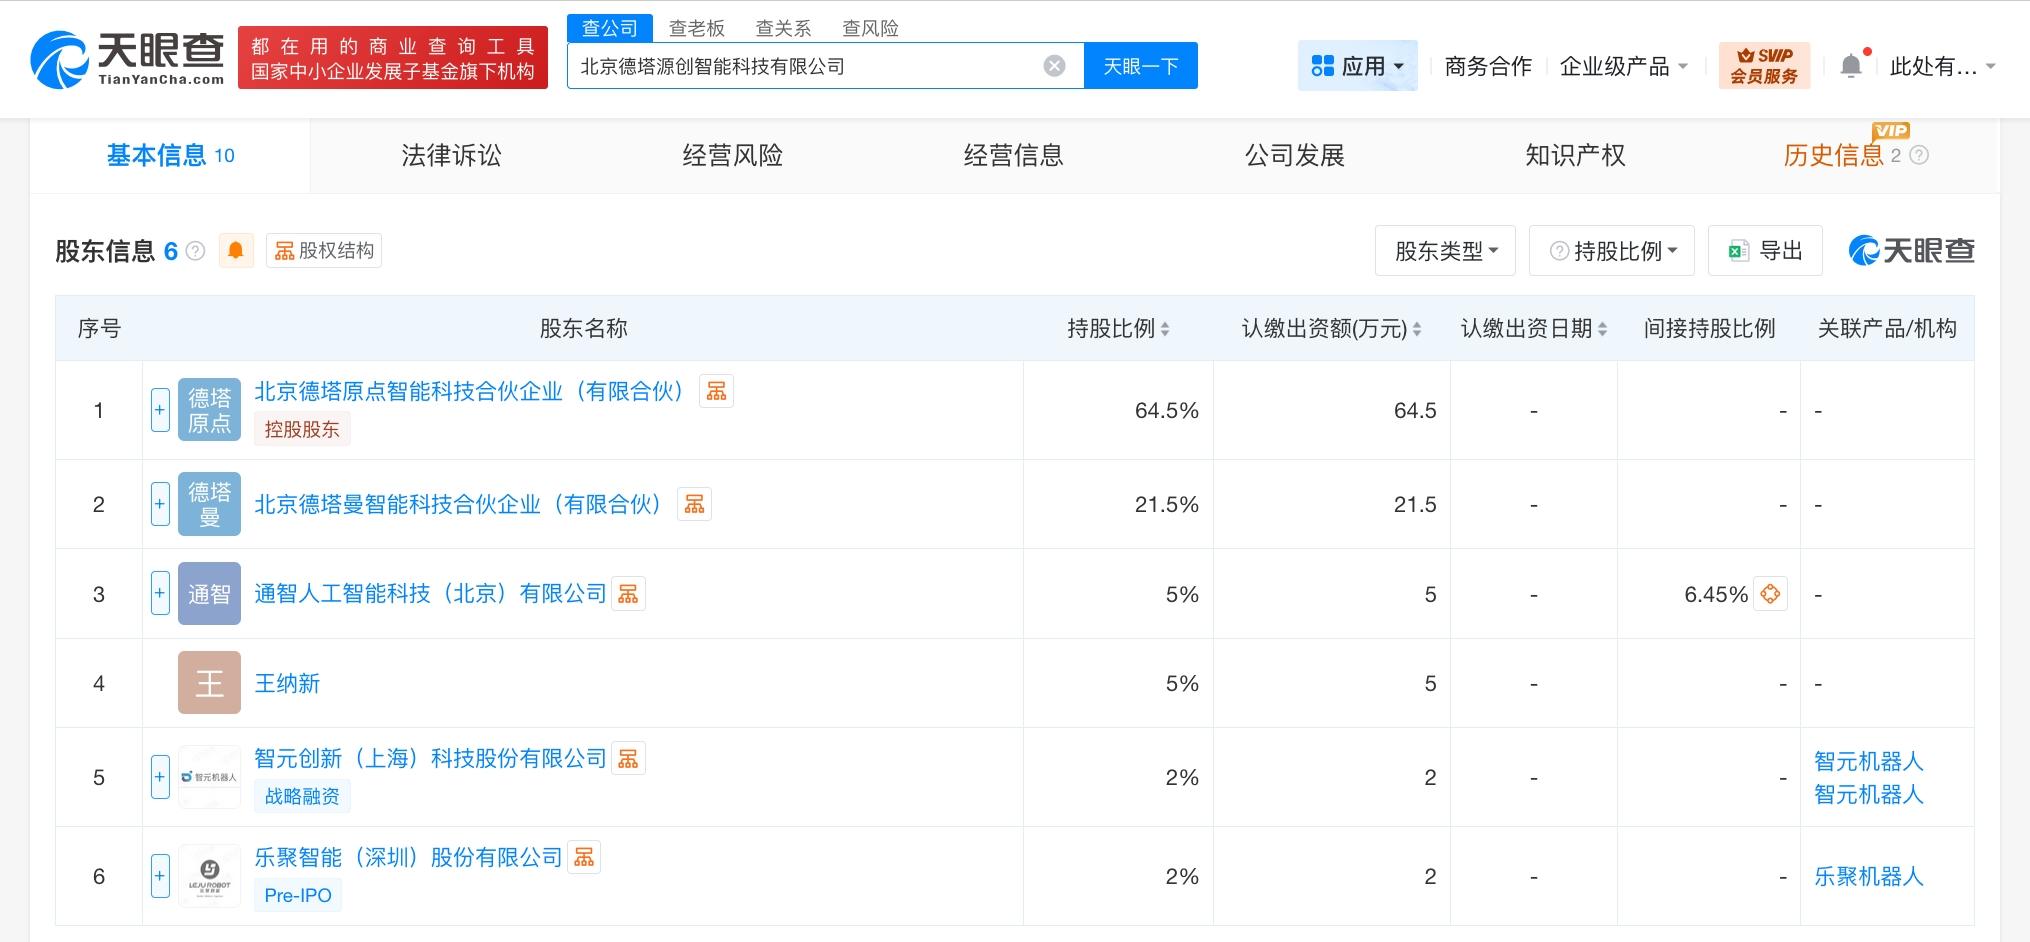Open shareholder link 王纳新

tap(287, 683)
